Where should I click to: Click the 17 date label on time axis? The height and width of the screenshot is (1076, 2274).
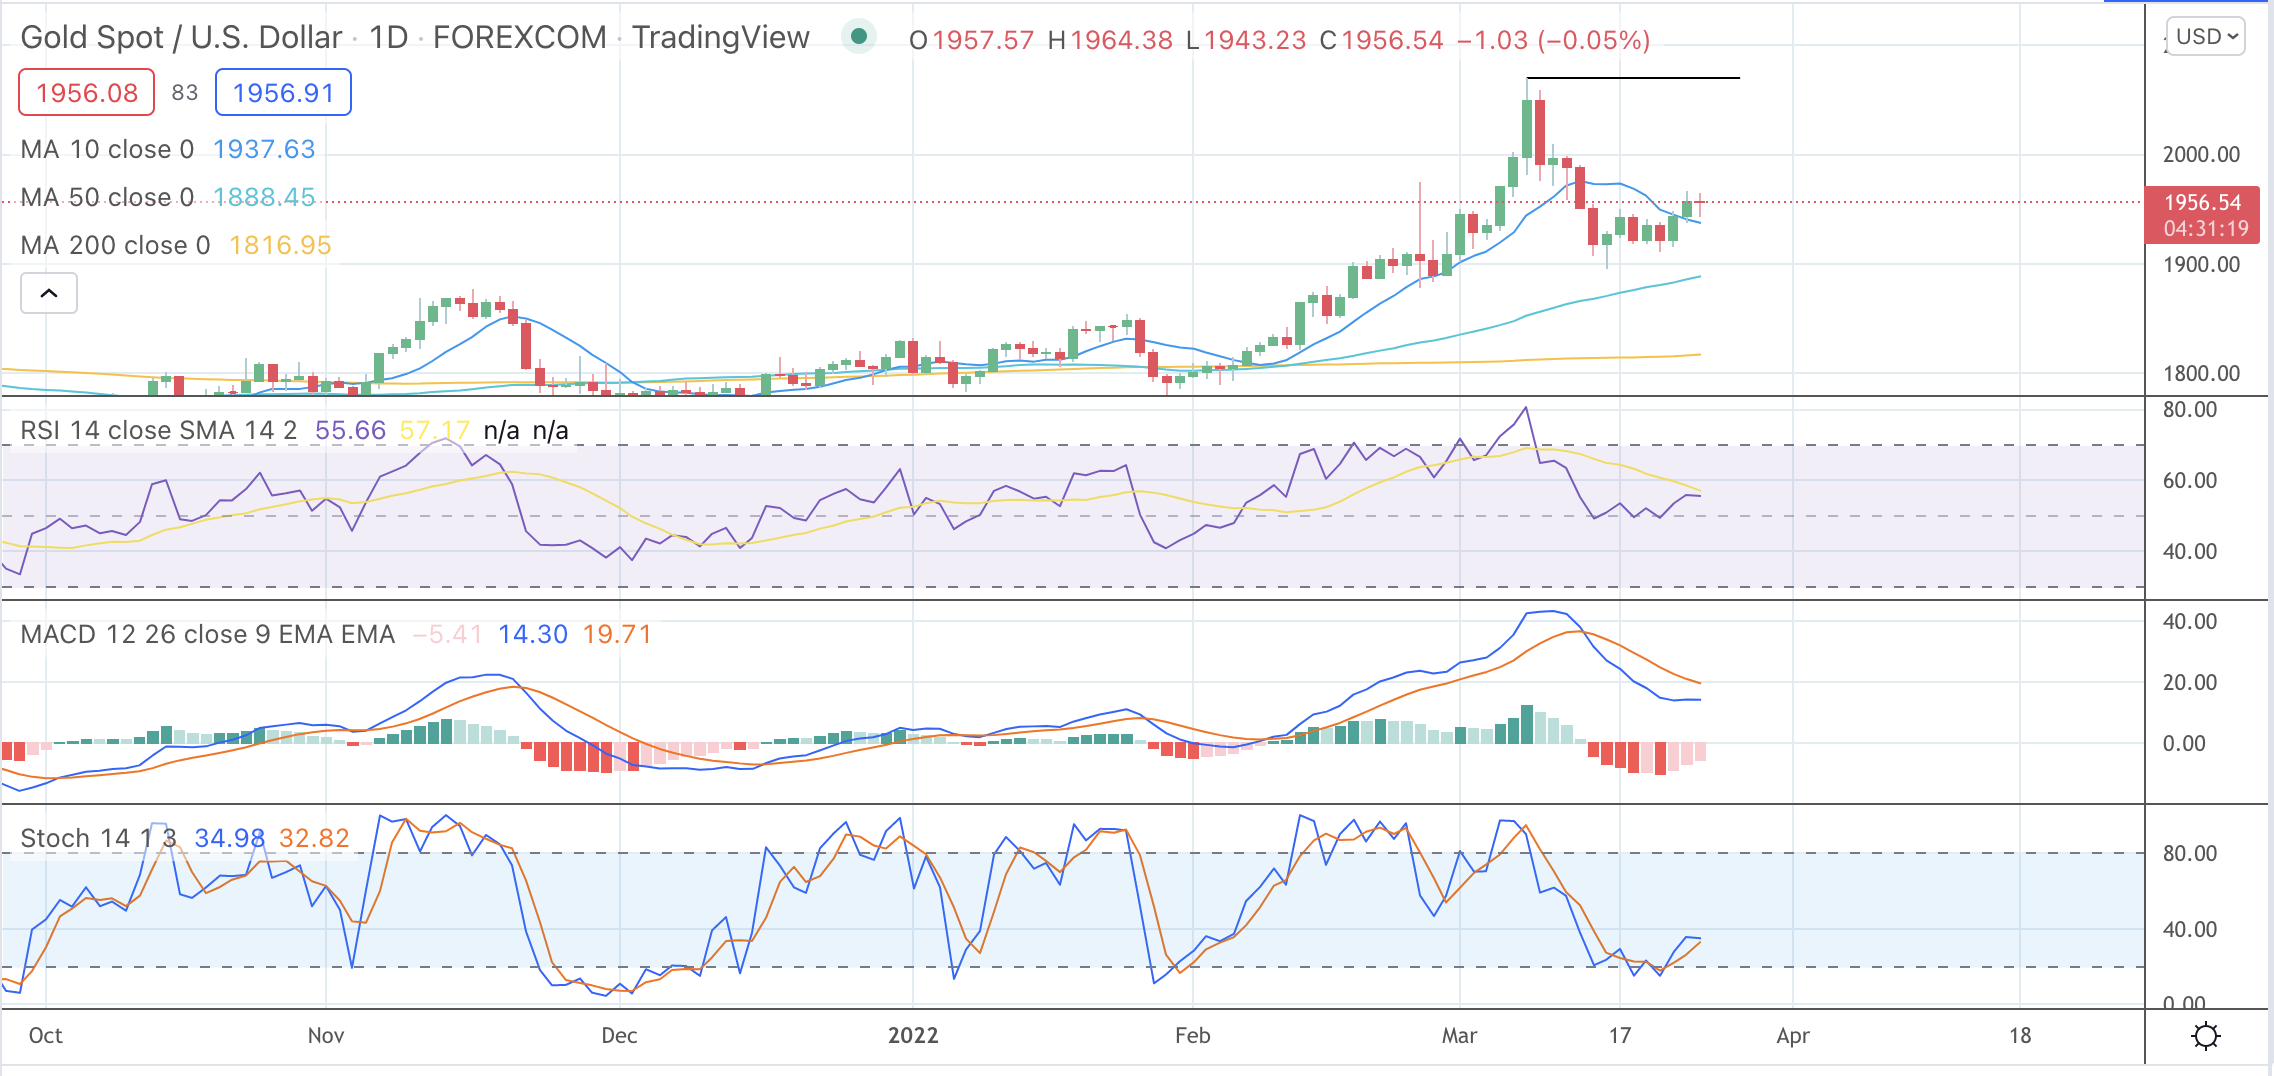1620,1035
